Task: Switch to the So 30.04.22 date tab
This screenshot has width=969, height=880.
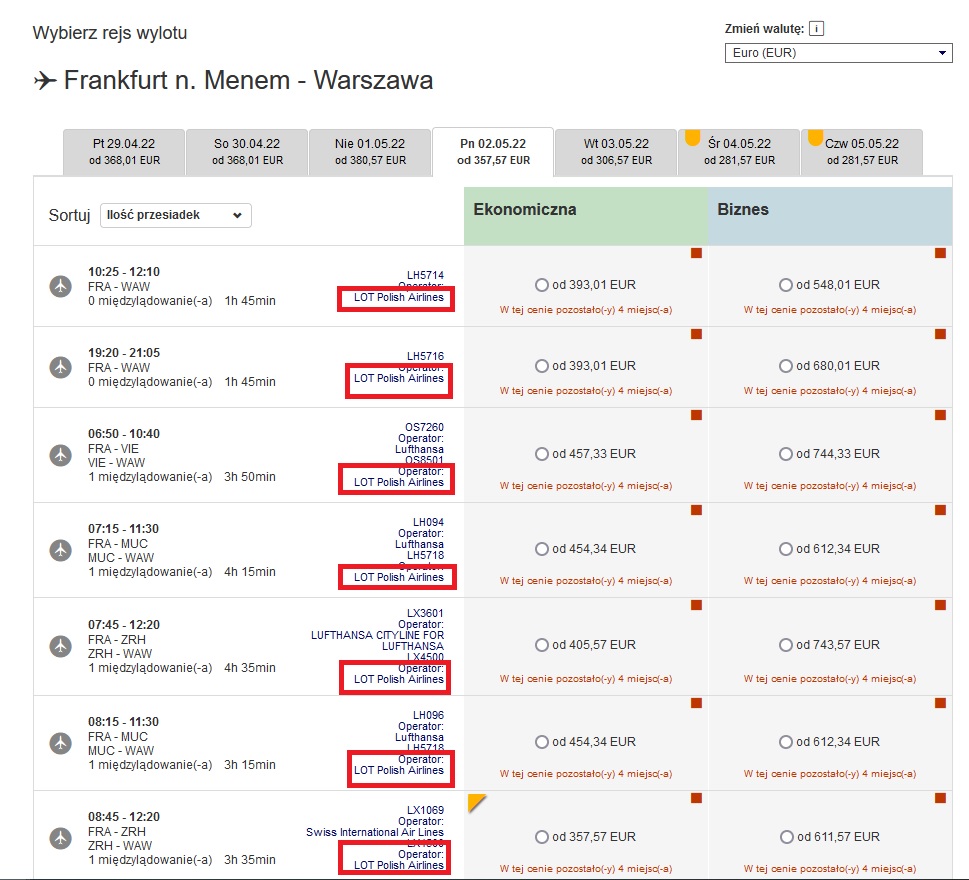Action: (x=247, y=152)
